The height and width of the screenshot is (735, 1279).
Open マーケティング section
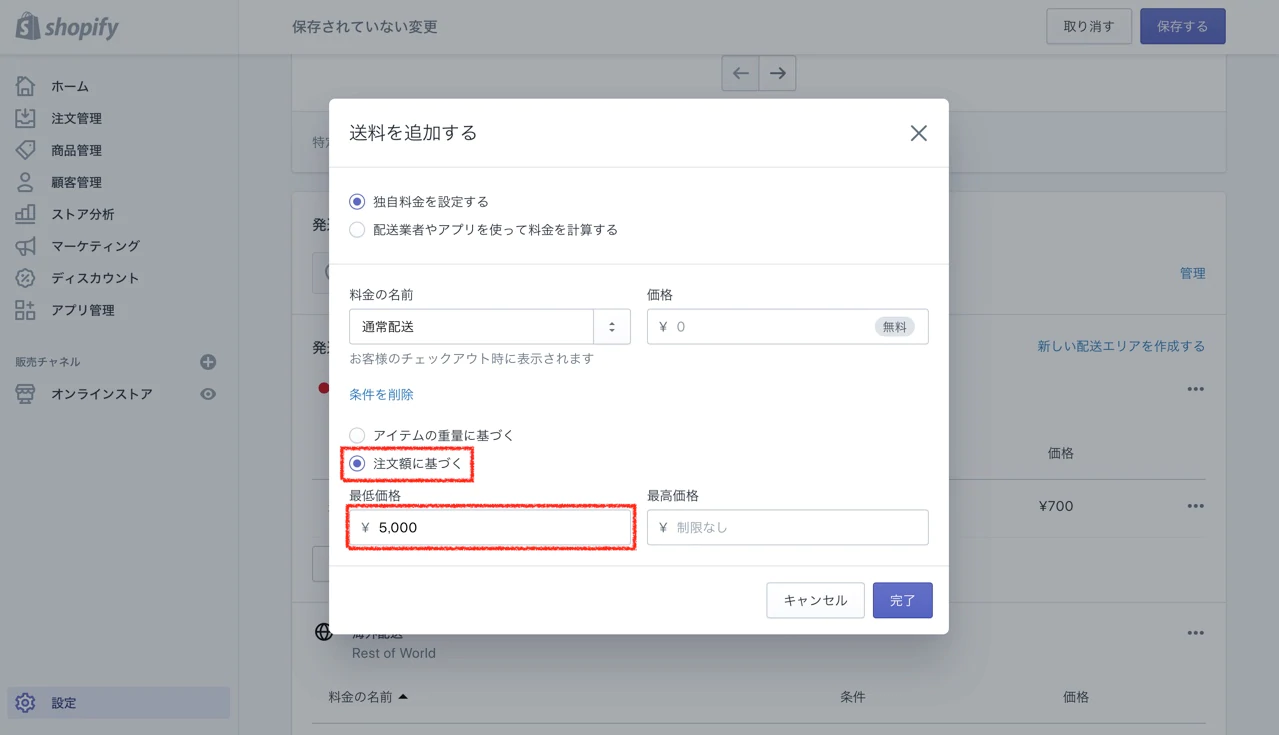[95, 246]
